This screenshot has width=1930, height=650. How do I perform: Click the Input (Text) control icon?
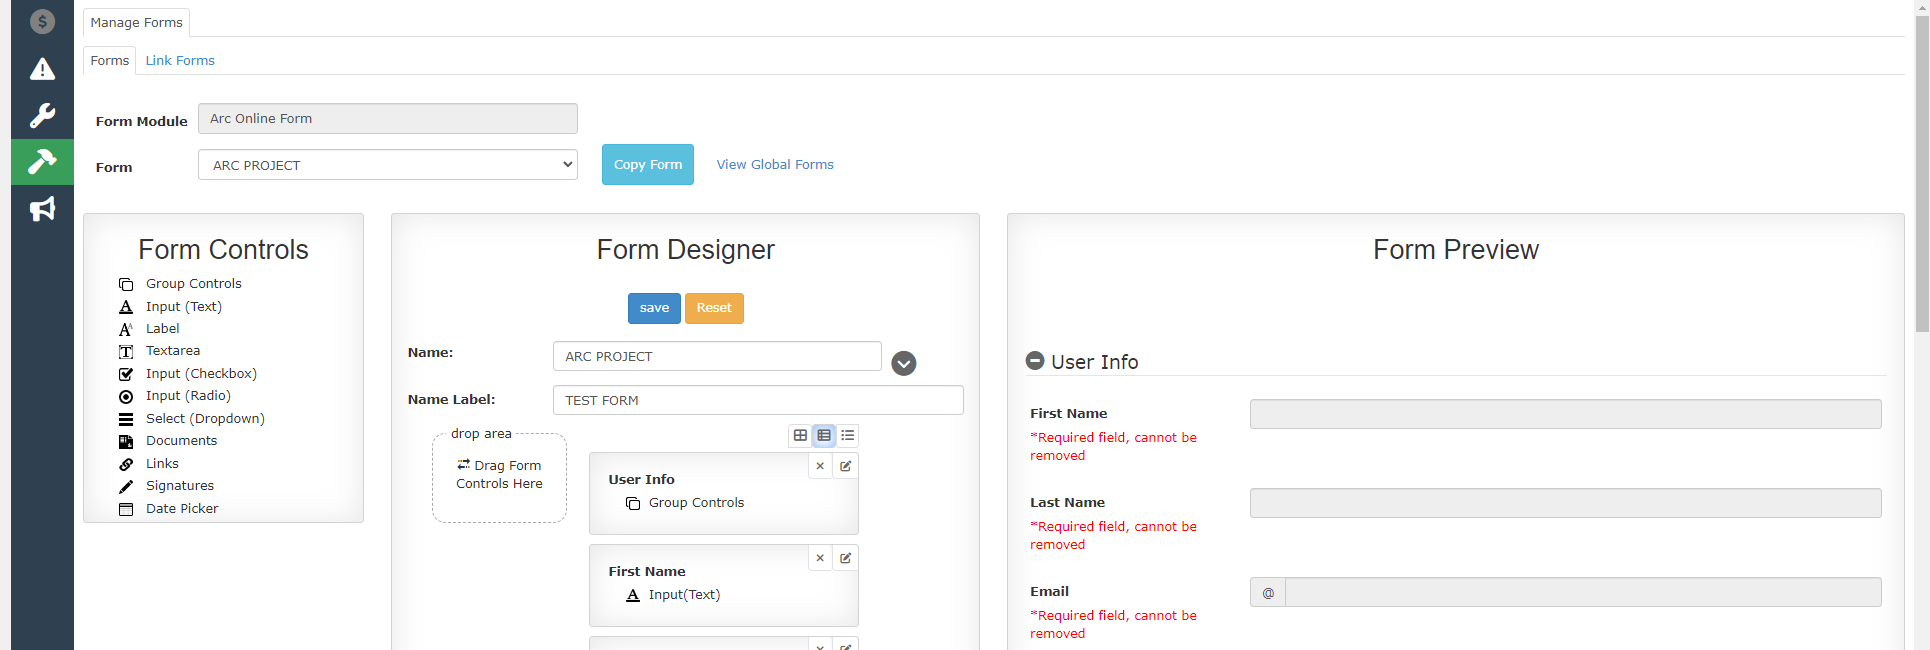(x=126, y=307)
